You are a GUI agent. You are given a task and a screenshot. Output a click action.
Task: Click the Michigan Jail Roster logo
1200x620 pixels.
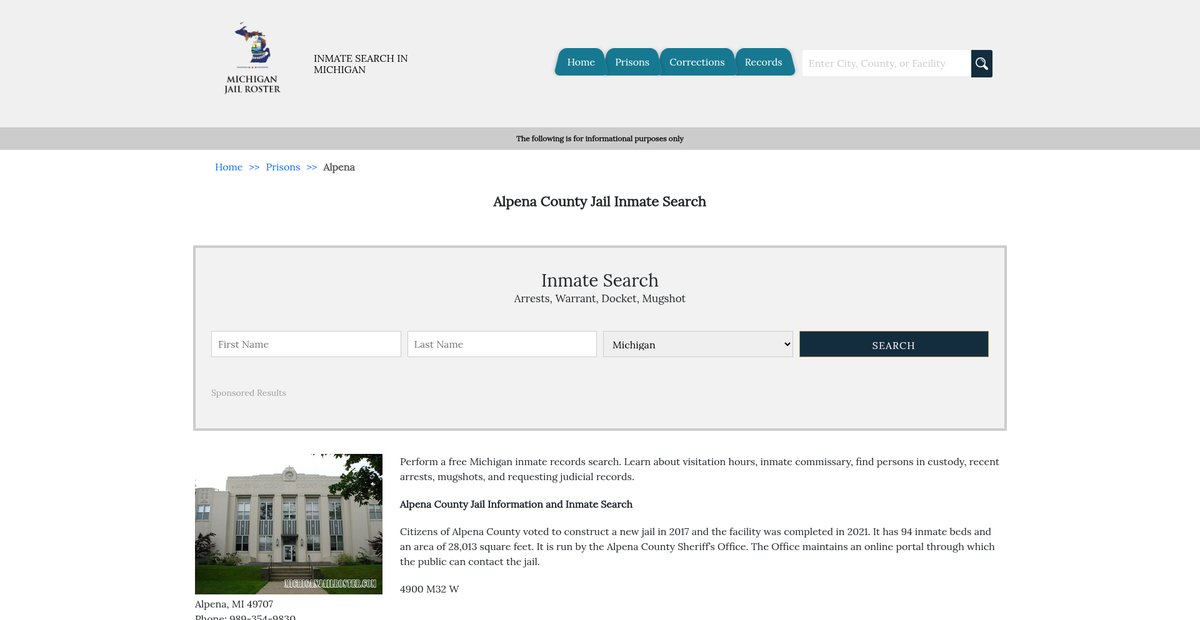tap(252, 59)
